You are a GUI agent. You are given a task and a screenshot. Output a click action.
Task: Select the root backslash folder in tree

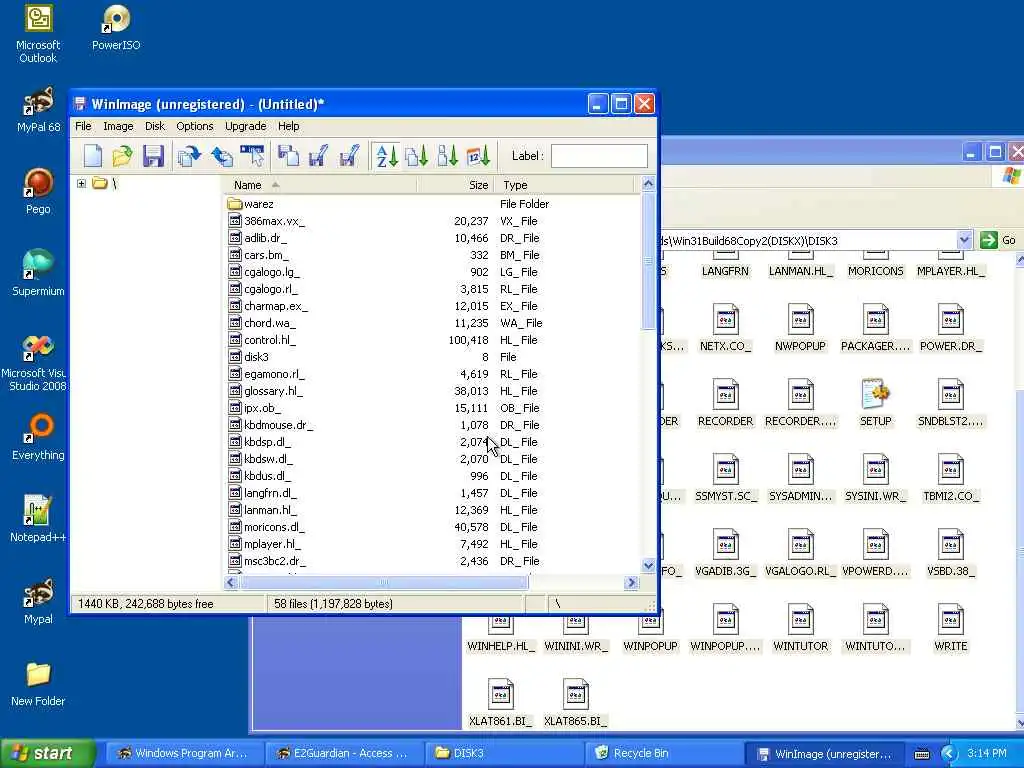pos(104,184)
